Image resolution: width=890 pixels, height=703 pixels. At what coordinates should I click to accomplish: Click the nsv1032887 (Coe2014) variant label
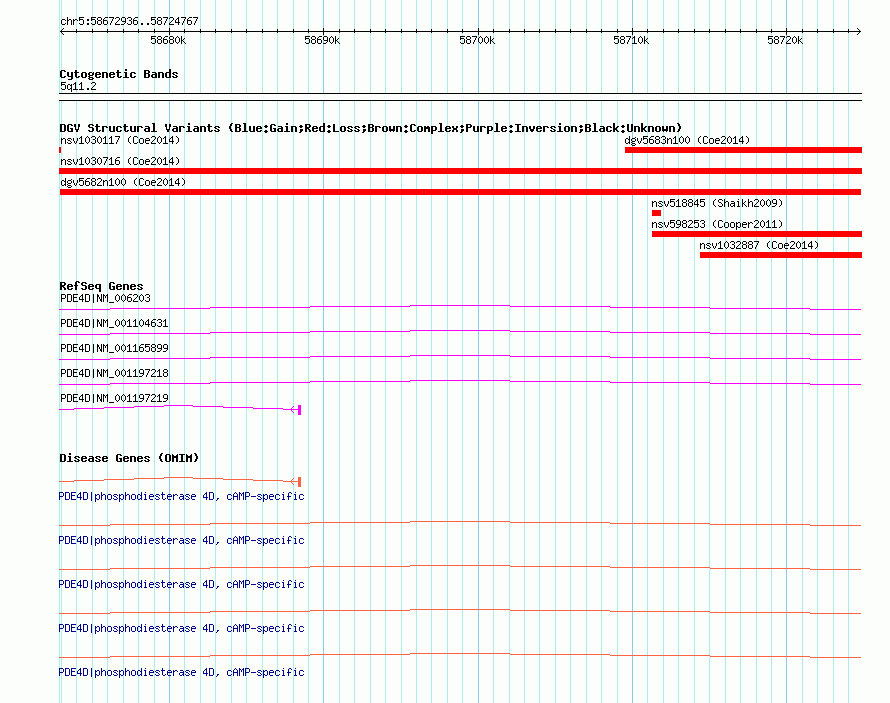click(x=759, y=245)
